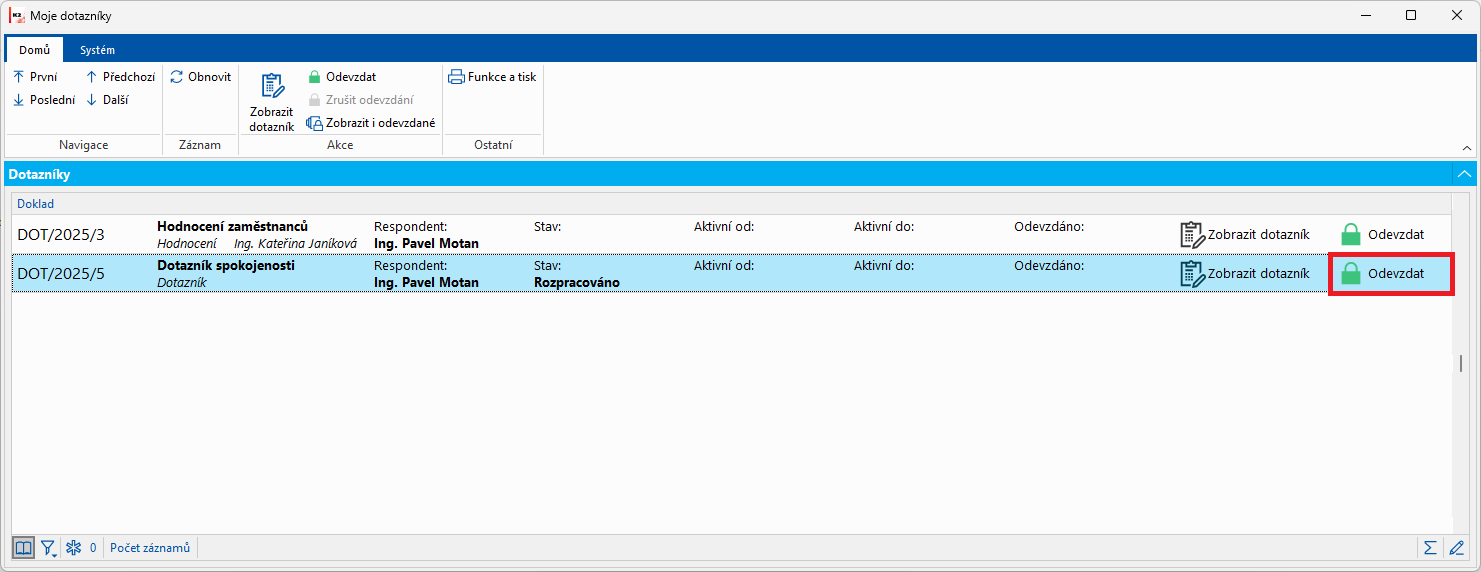Viewport: 1481px width, 572px height.
Task: Click the Doklad column header
Action: point(36,204)
